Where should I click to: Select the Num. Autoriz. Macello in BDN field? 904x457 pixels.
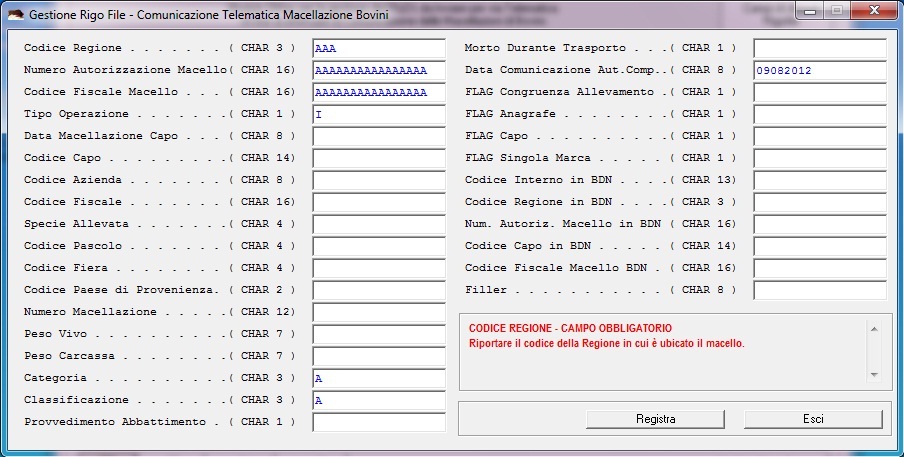click(820, 224)
